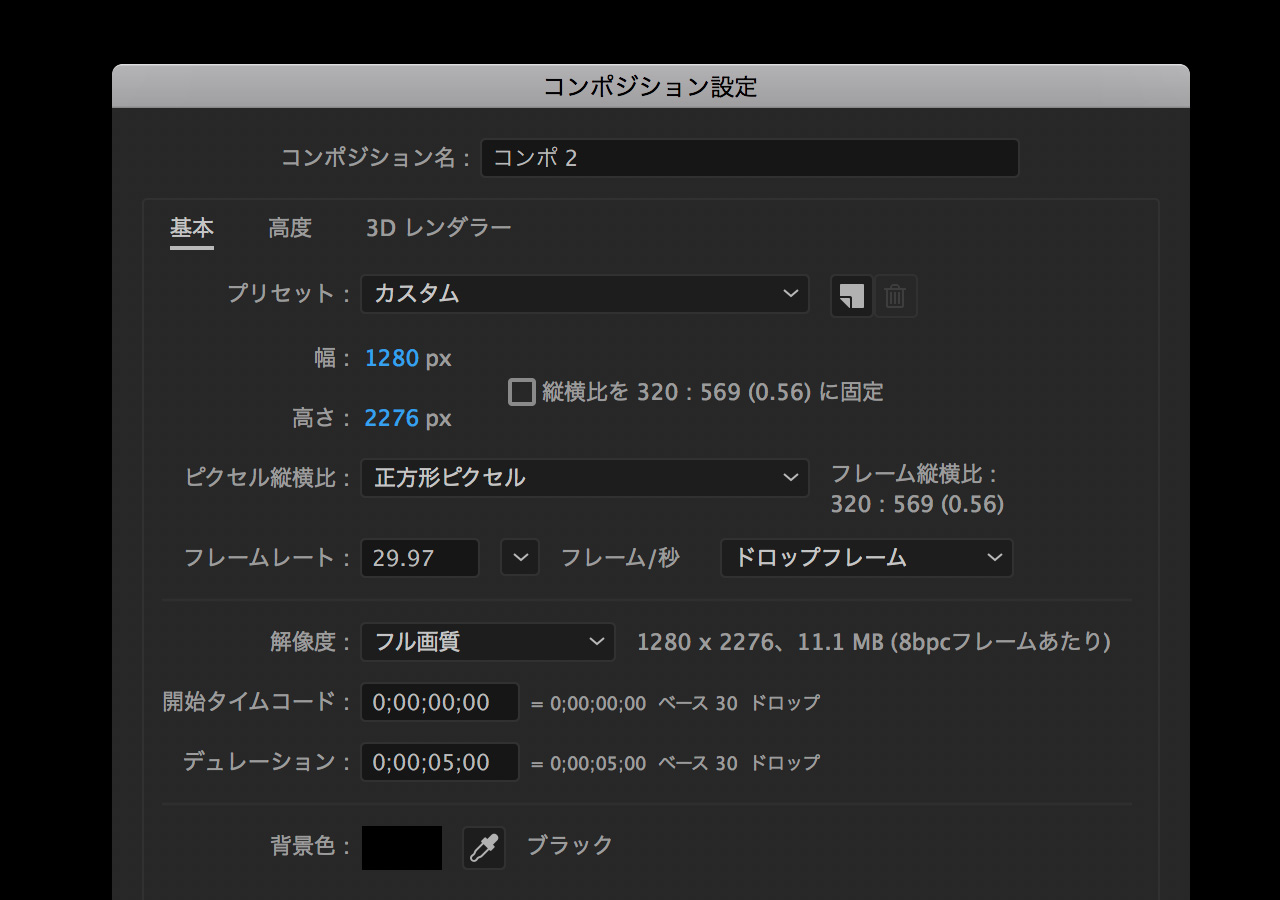
Task: Click the コンポジション設定 dialog title bar
Action: 650,87
